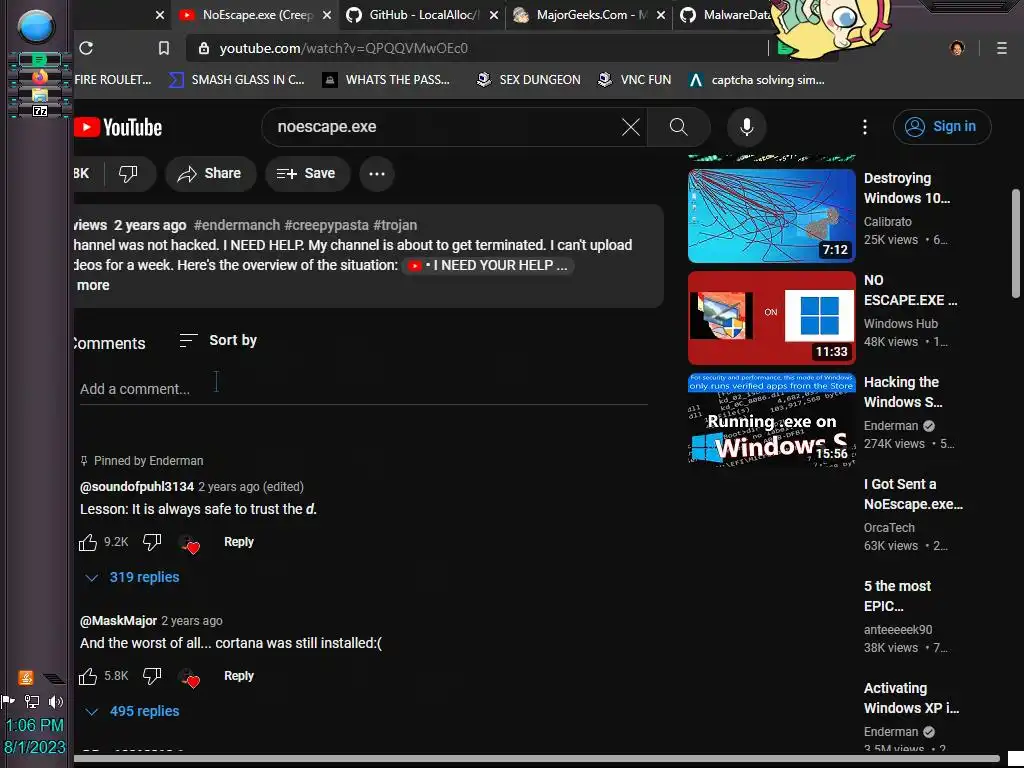Viewport: 1024px width, 768px height.
Task: Click the horizontal scrollbar at page bottom
Action: pyautogui.click(x=536, y=759)
